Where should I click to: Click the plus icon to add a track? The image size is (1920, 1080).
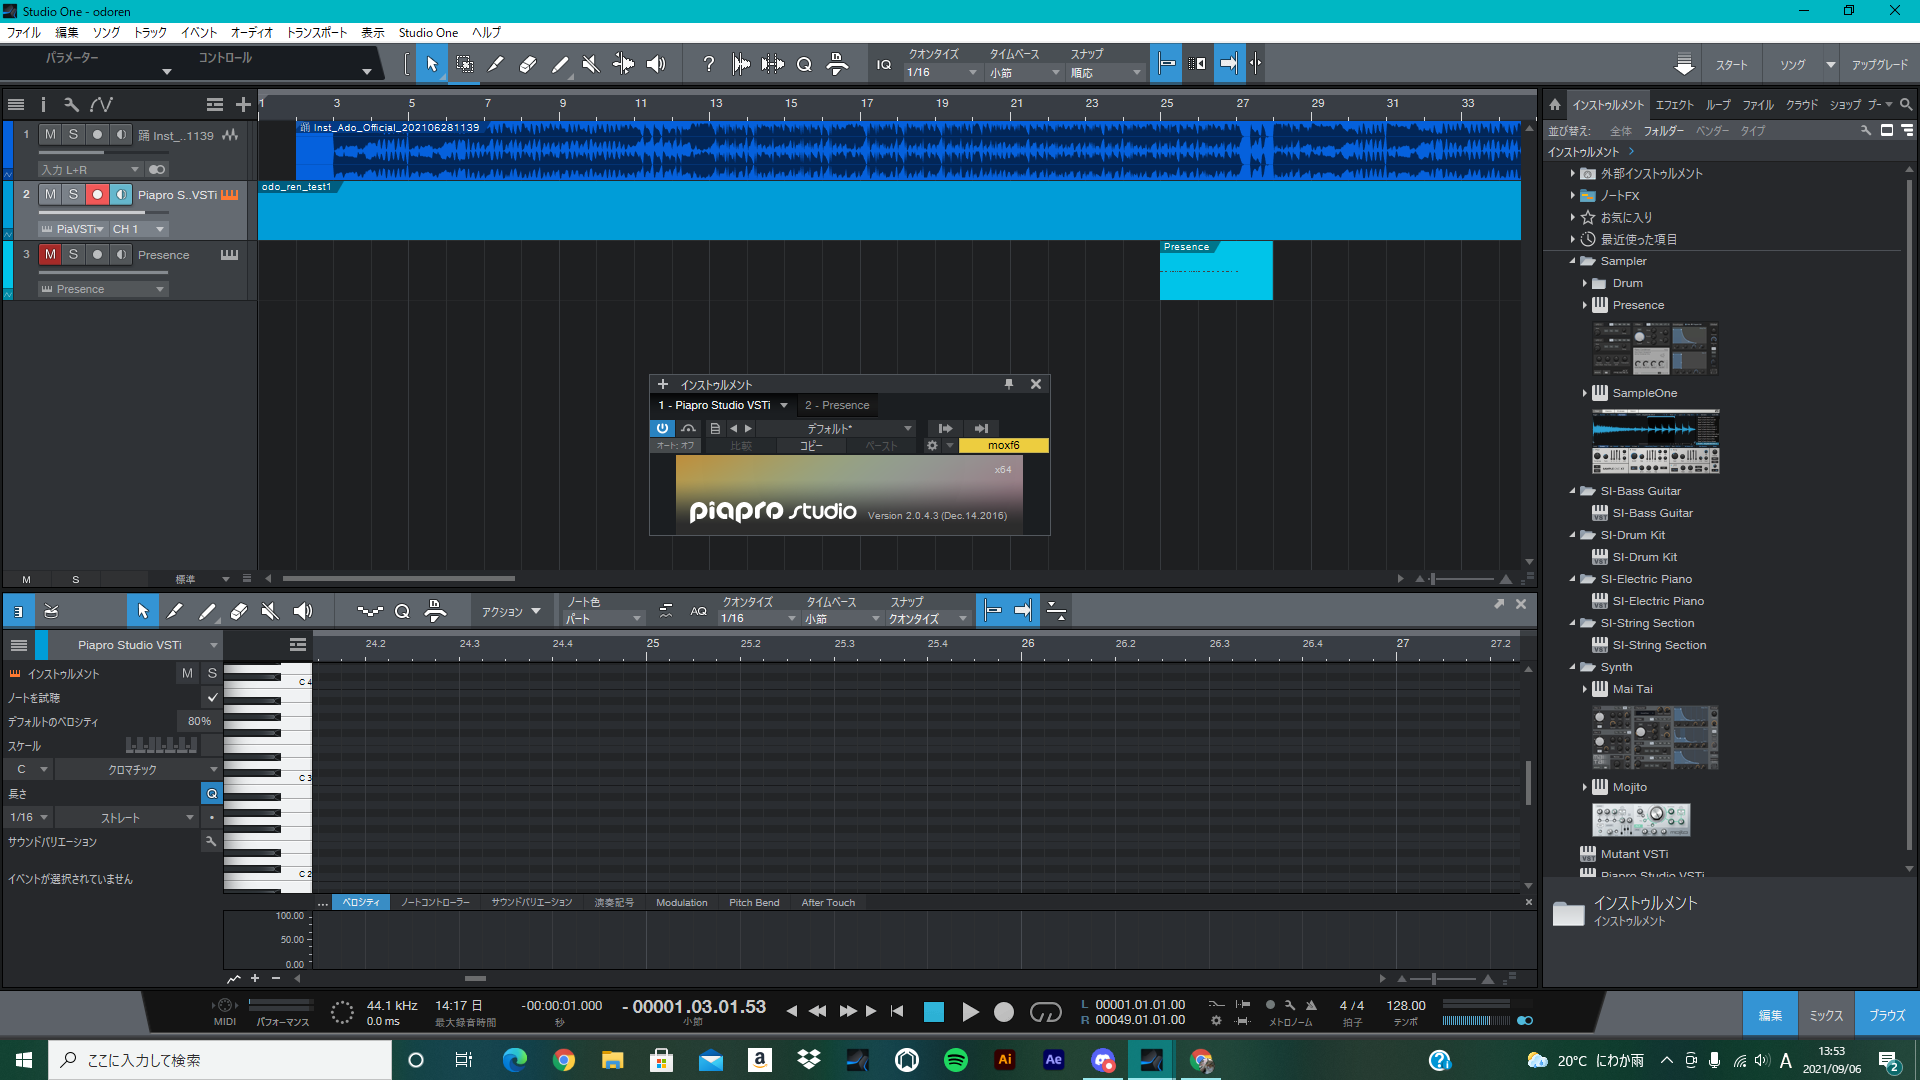[243, 104]
